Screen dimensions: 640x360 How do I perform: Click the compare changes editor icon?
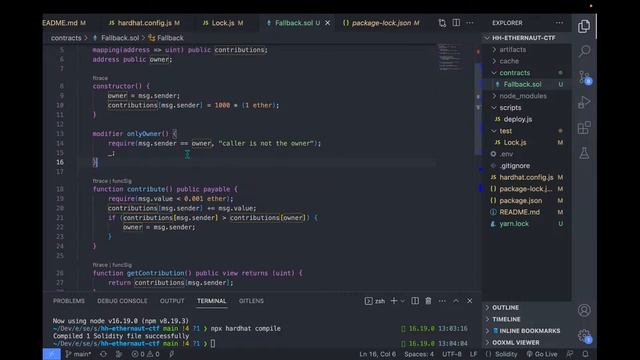(x=442, y=23)
